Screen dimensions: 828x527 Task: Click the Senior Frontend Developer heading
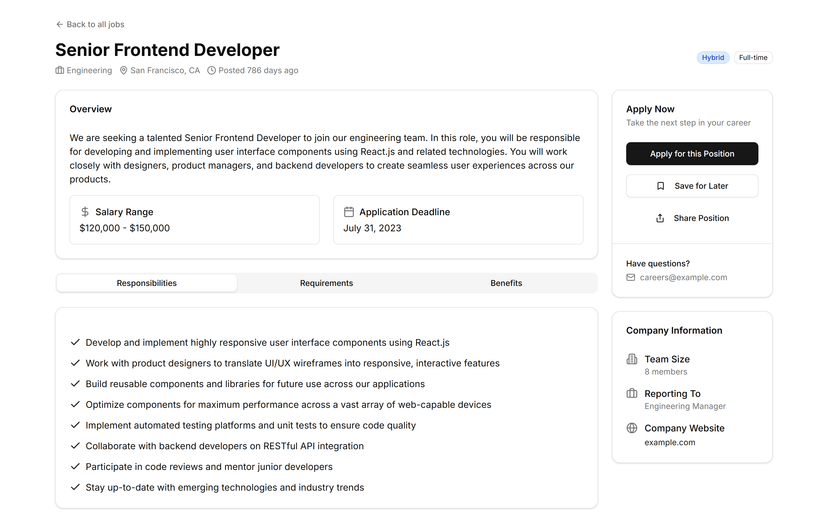pos(167,50)
